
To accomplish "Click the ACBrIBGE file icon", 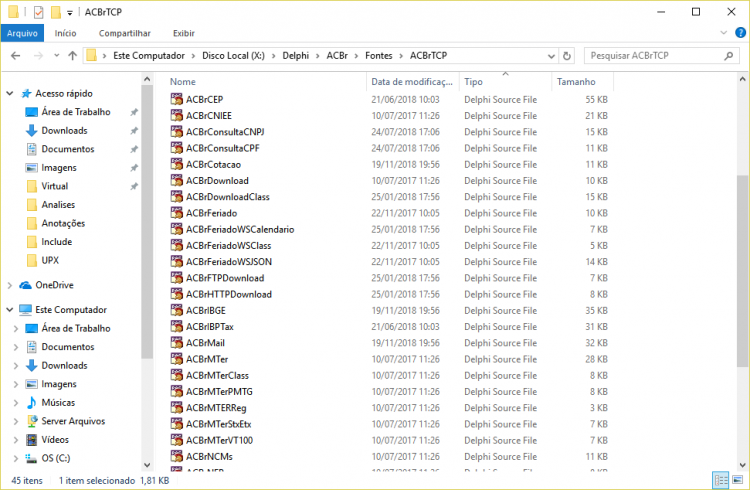I will click(176, 310).
